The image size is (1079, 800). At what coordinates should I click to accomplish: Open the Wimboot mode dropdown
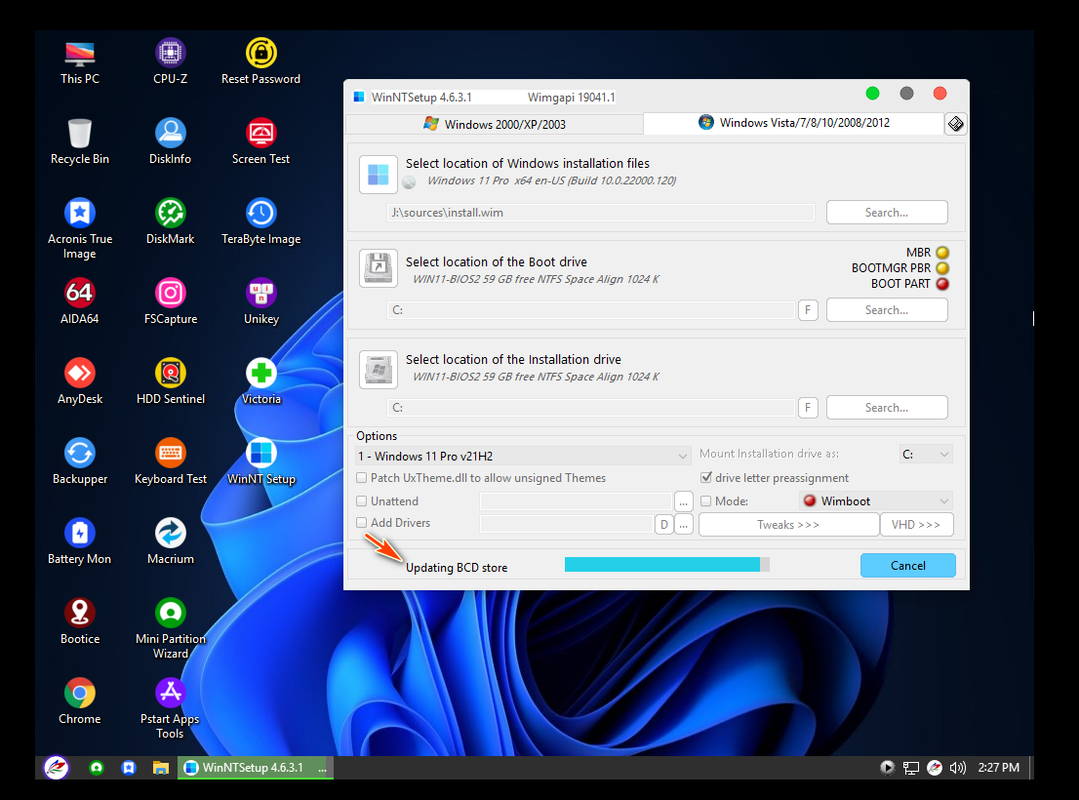coord(876,501)
